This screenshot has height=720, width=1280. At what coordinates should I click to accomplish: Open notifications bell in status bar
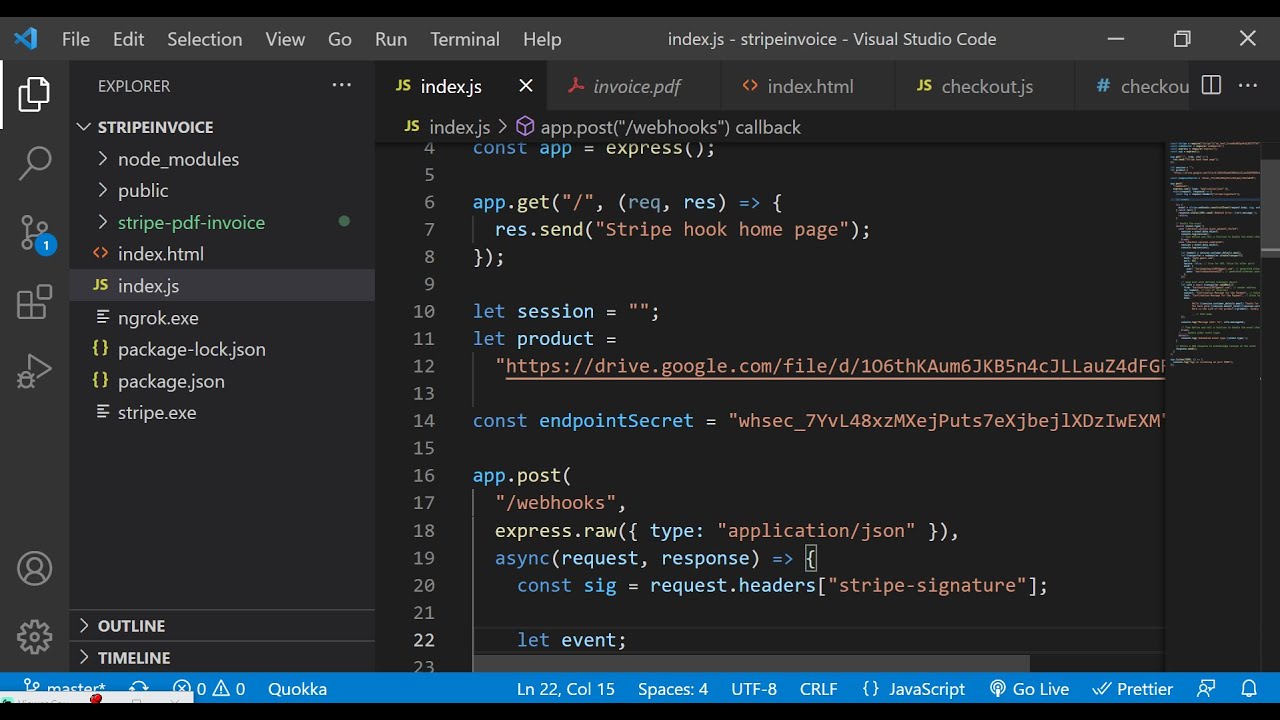(x=1249, y=689)
